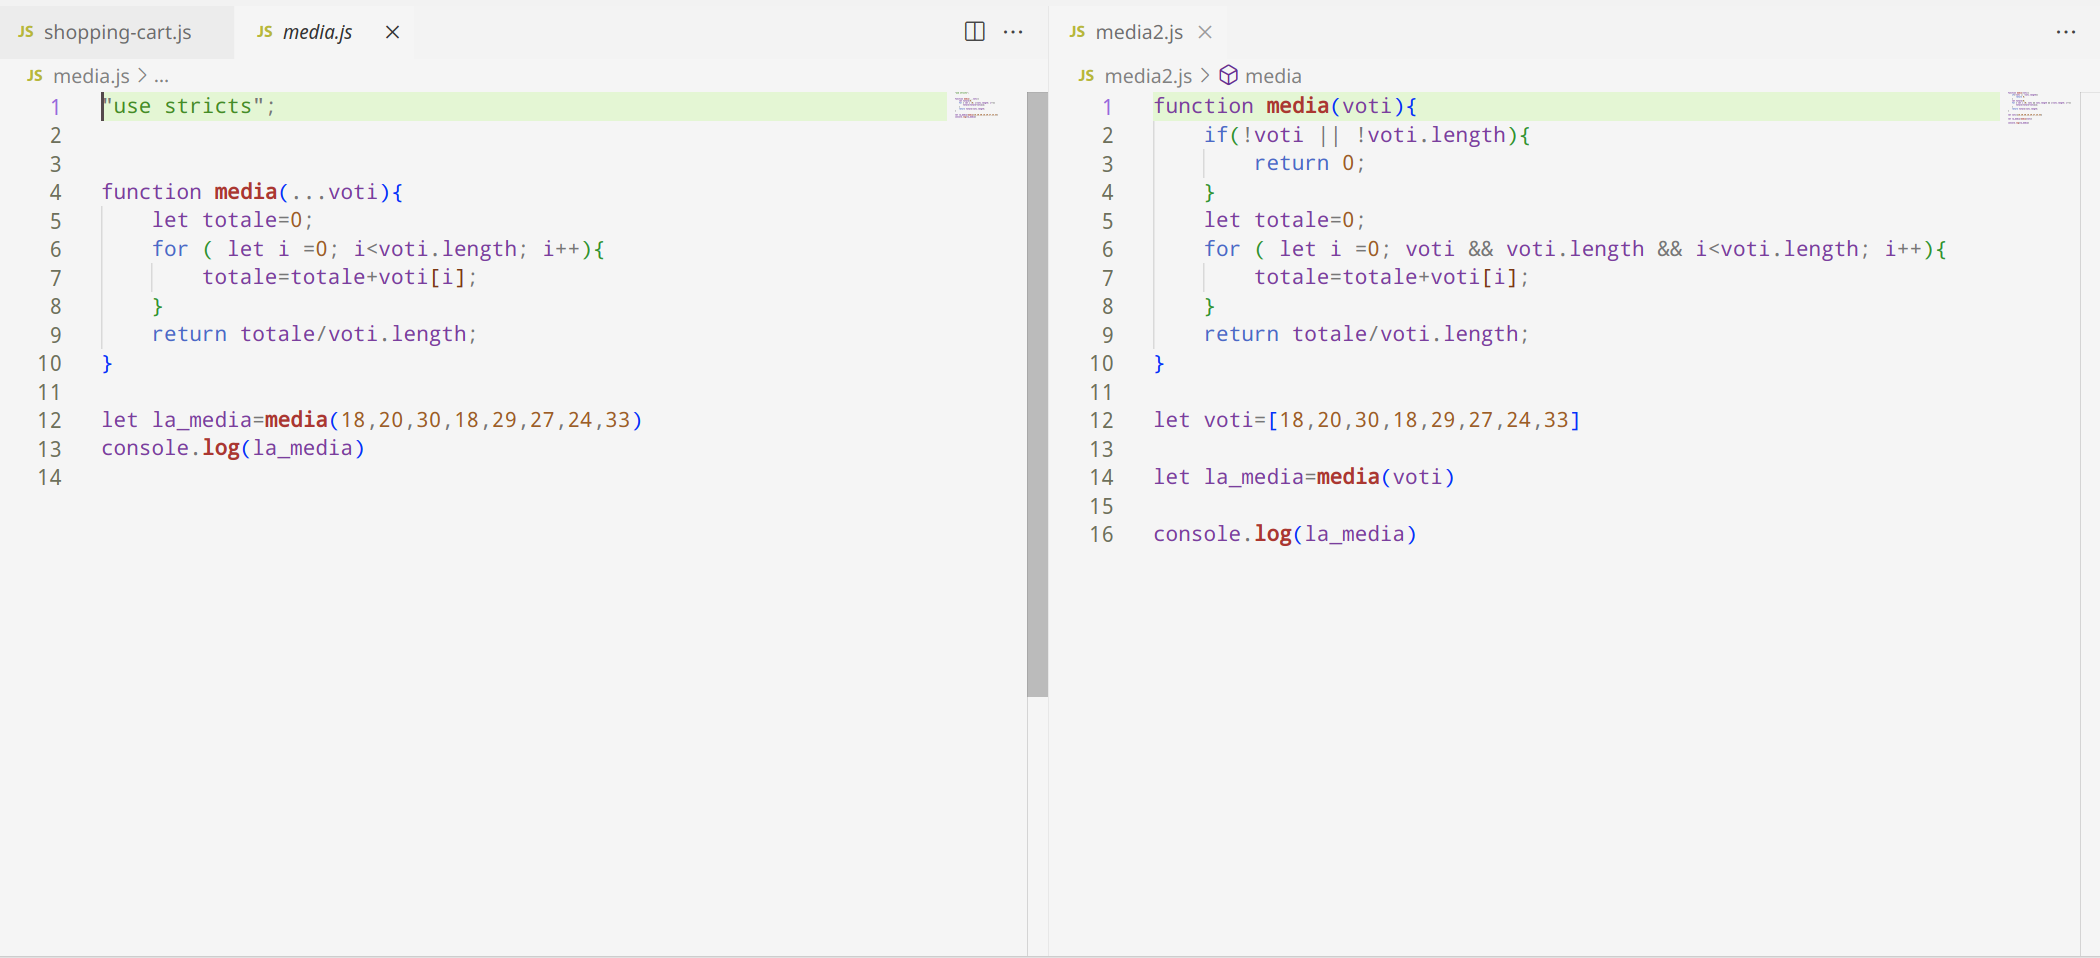
Task: Close the media2.js tab
Action: point(1205,32)
